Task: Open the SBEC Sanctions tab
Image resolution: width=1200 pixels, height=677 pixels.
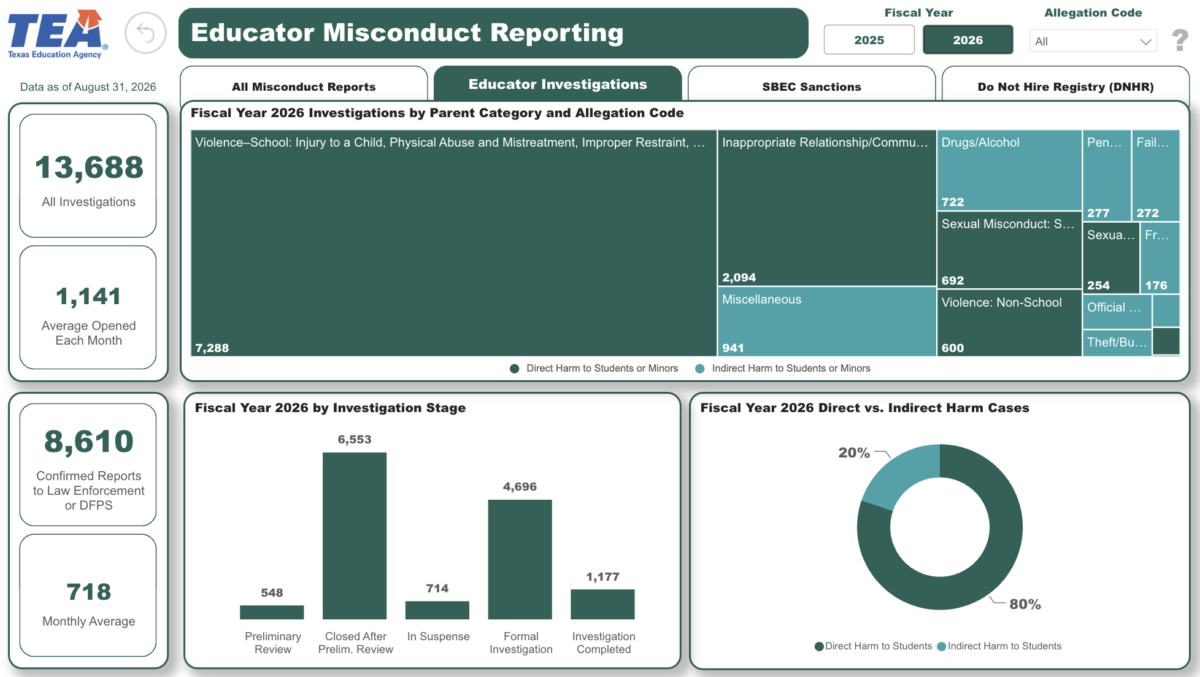Action: 812,86
